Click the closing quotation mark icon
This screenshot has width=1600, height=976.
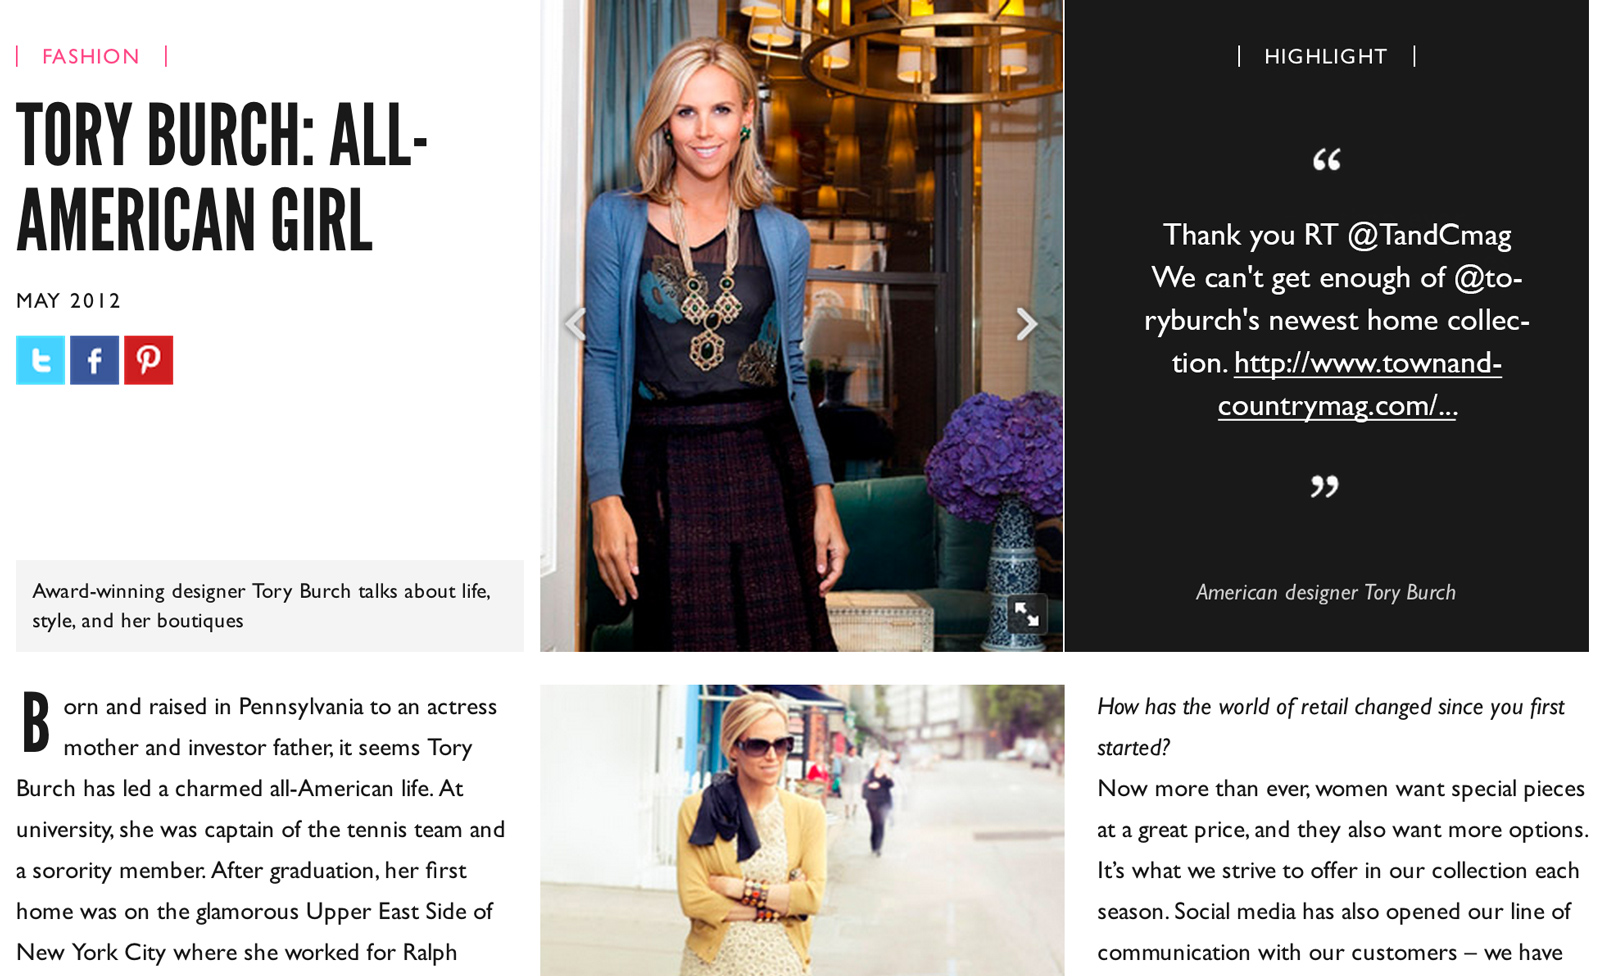point(1324,486)
